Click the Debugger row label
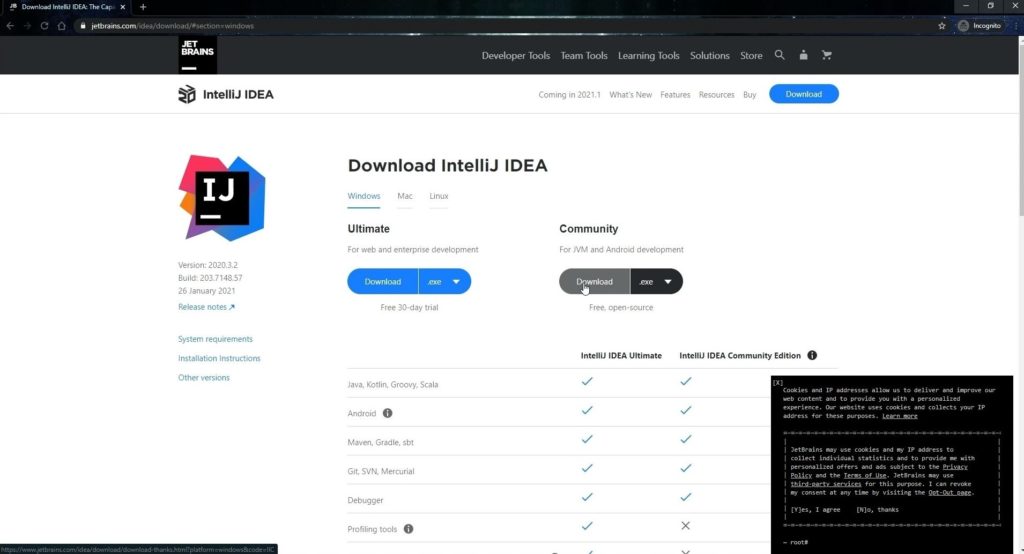The image size is (1024, 554). 365,500
